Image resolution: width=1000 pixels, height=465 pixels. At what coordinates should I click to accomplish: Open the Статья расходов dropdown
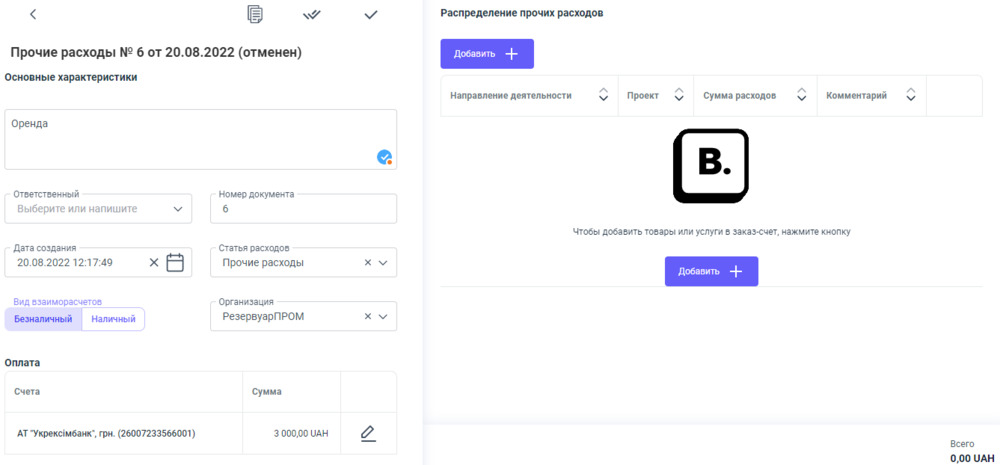coord(383,263)
